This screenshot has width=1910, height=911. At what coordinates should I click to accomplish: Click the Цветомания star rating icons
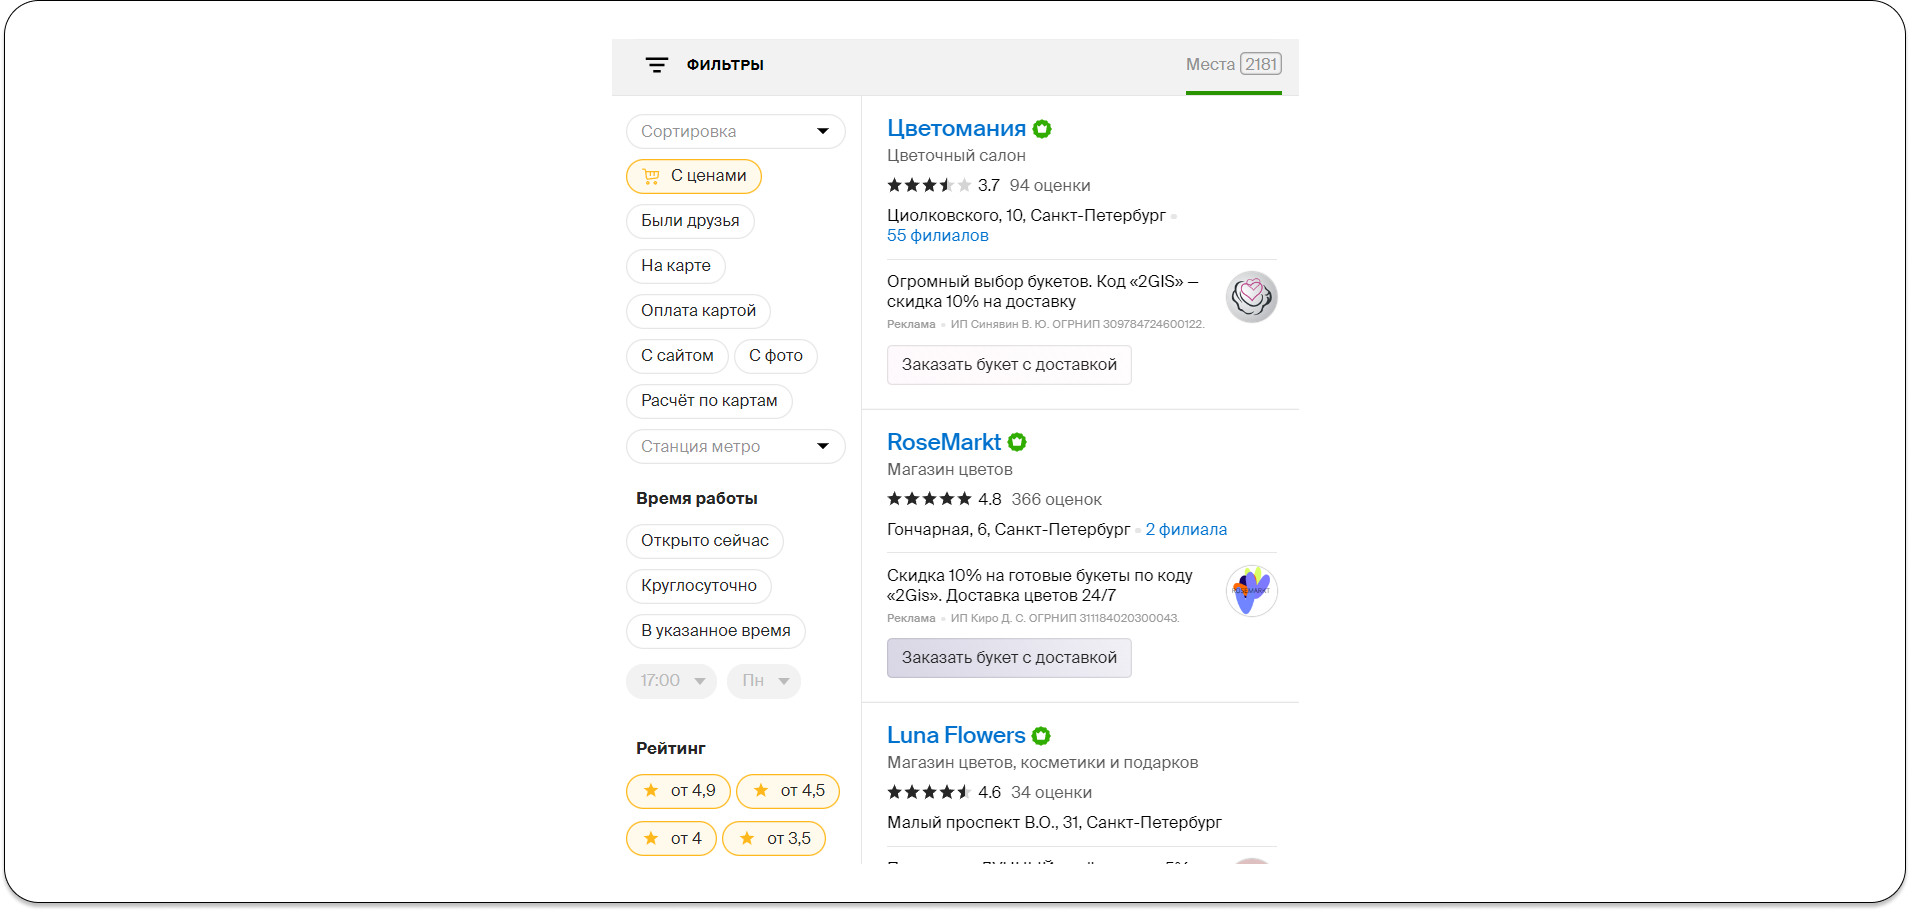click(928, 185)
